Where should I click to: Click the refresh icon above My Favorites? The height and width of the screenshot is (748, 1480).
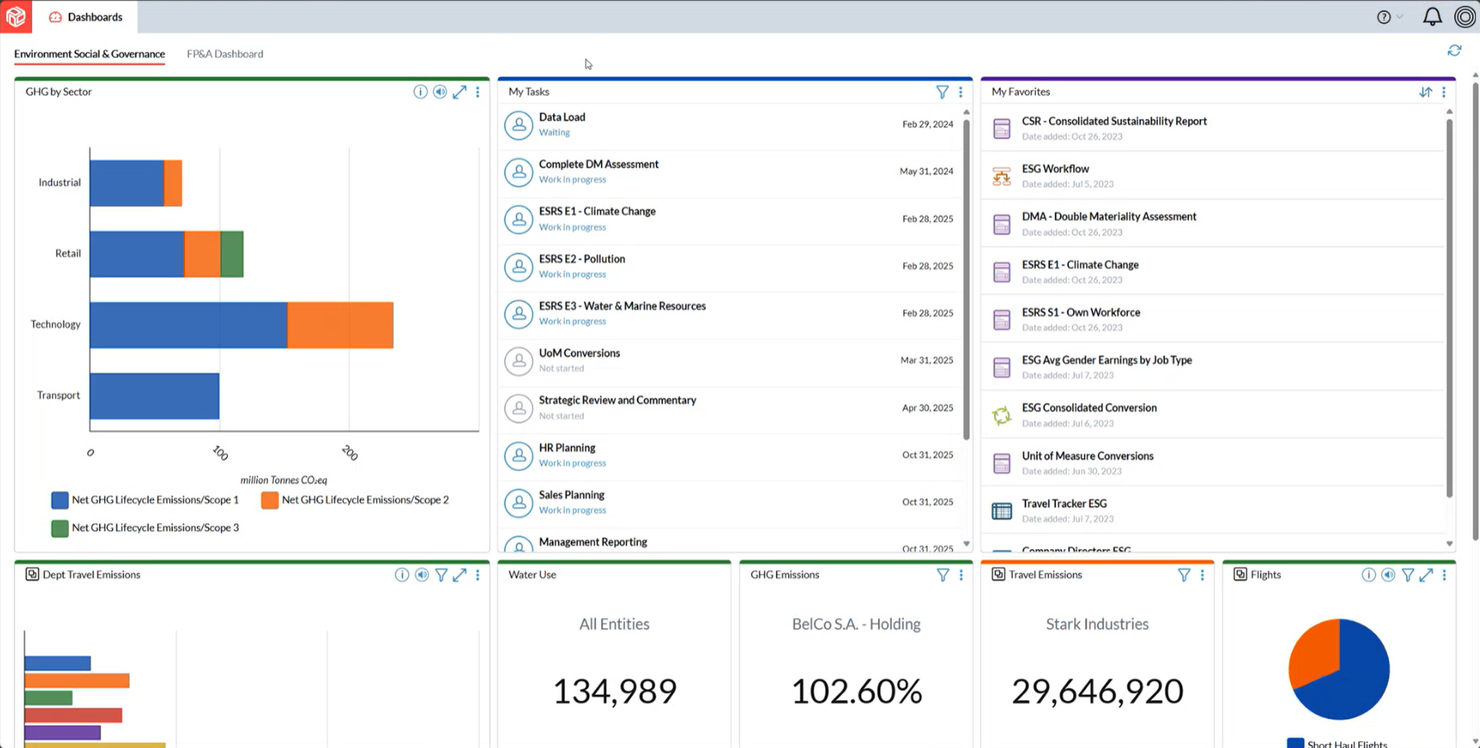[x=1455, y=49]
